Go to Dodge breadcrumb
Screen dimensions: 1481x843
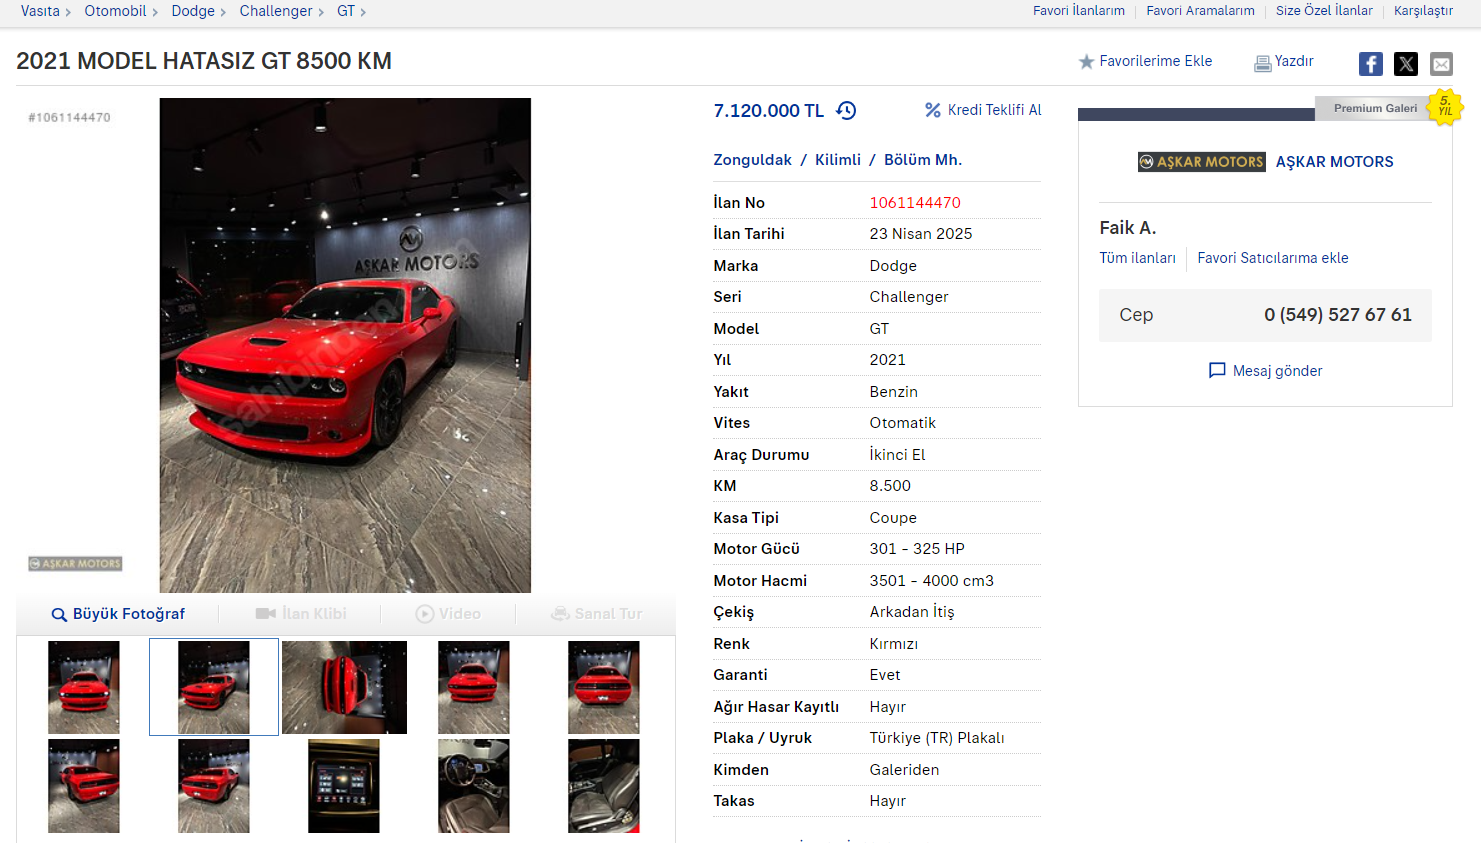coord(193,11)
